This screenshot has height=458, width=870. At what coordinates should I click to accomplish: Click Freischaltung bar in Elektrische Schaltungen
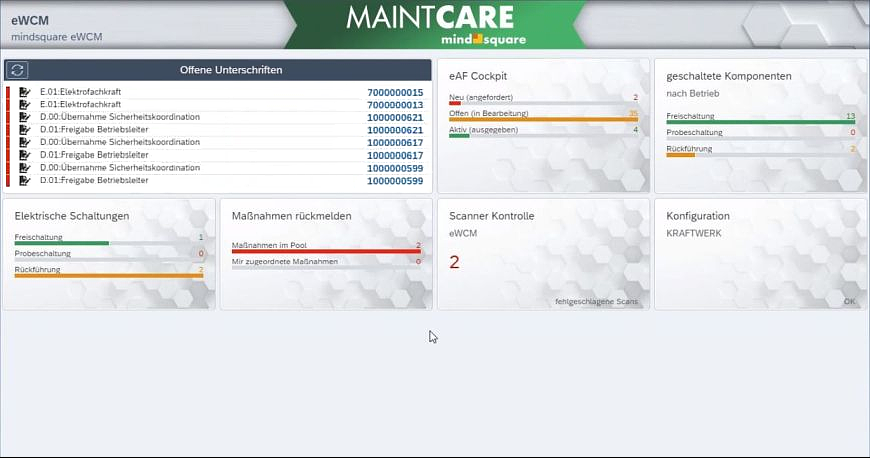[x=109, y=243]
